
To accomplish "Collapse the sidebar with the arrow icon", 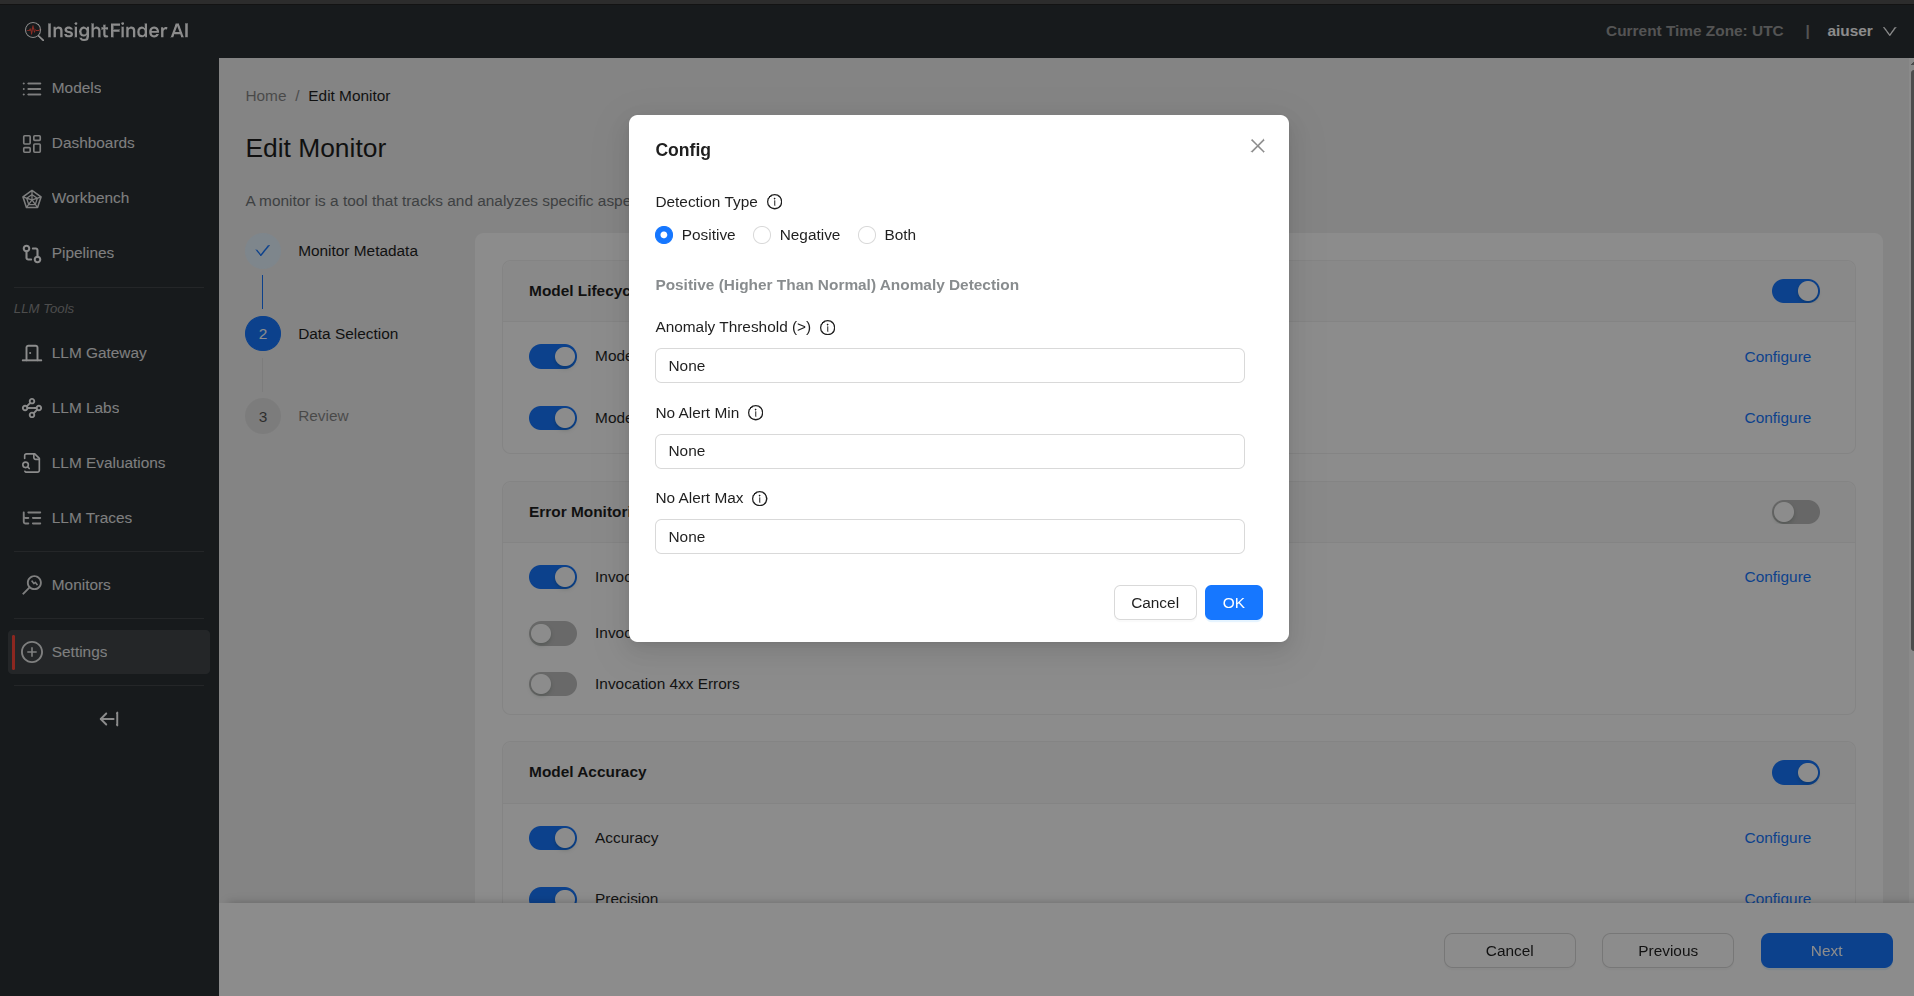I will pos(109,719).
